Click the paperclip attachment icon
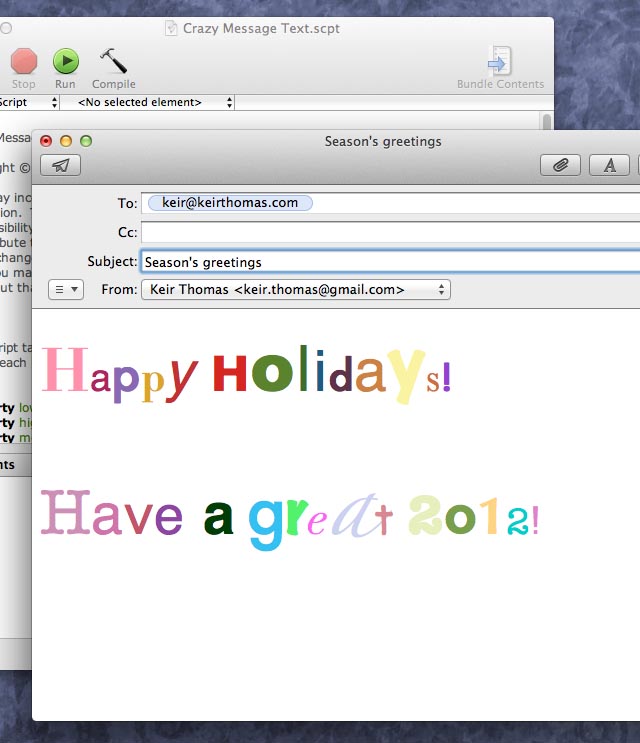Image resolution: width=640 pixels, height=743 pixels. tap(560, 166)
